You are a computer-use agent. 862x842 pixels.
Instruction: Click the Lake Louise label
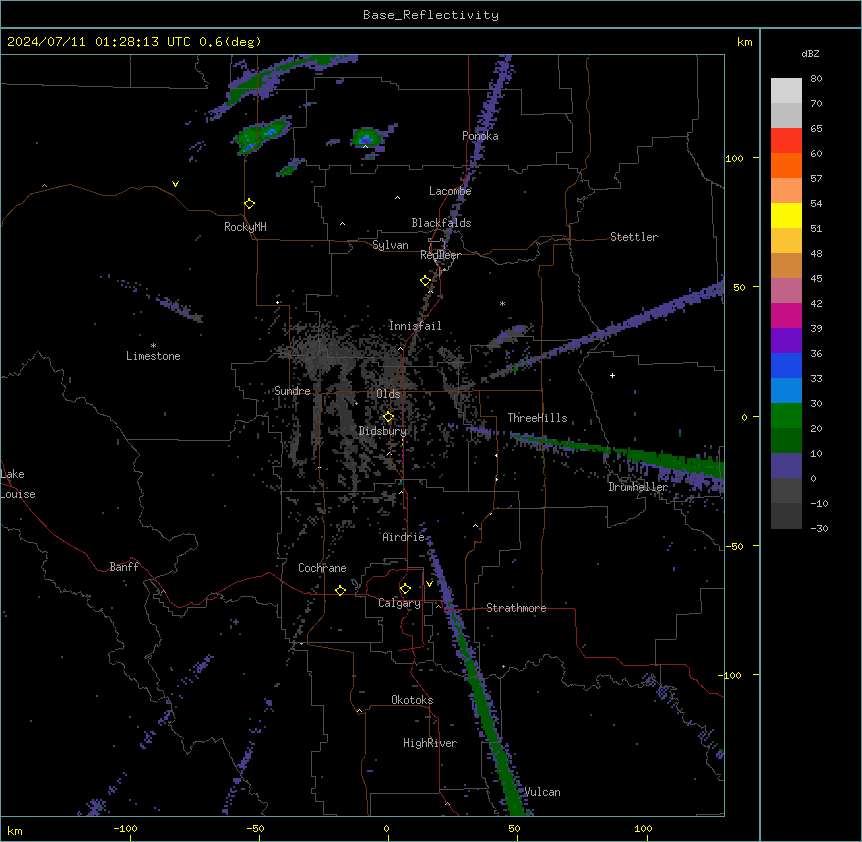coord(18,484)
